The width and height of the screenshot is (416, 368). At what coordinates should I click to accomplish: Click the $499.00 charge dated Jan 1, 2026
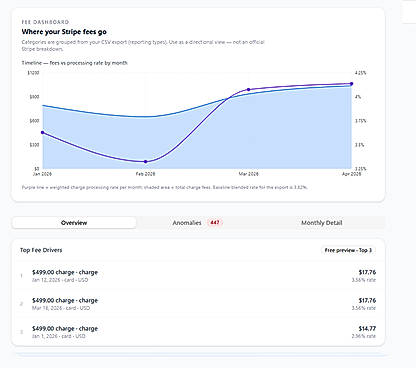pos(198,332)
